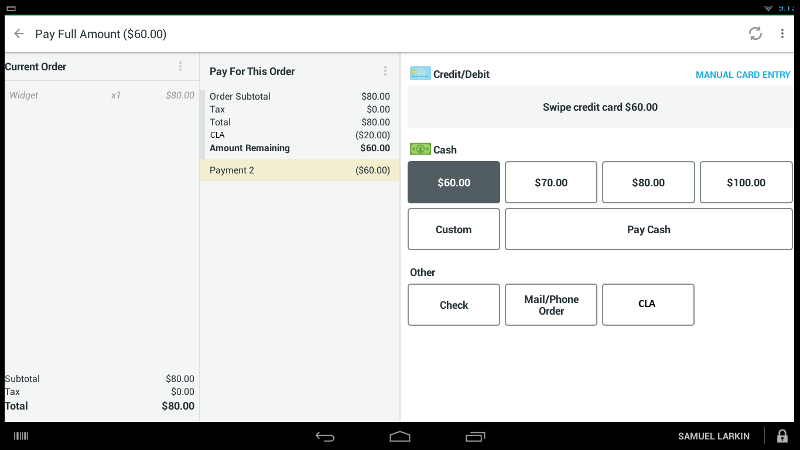Select the CLA payment button
This screenshot has height=450, width=800.
point(648,305)
